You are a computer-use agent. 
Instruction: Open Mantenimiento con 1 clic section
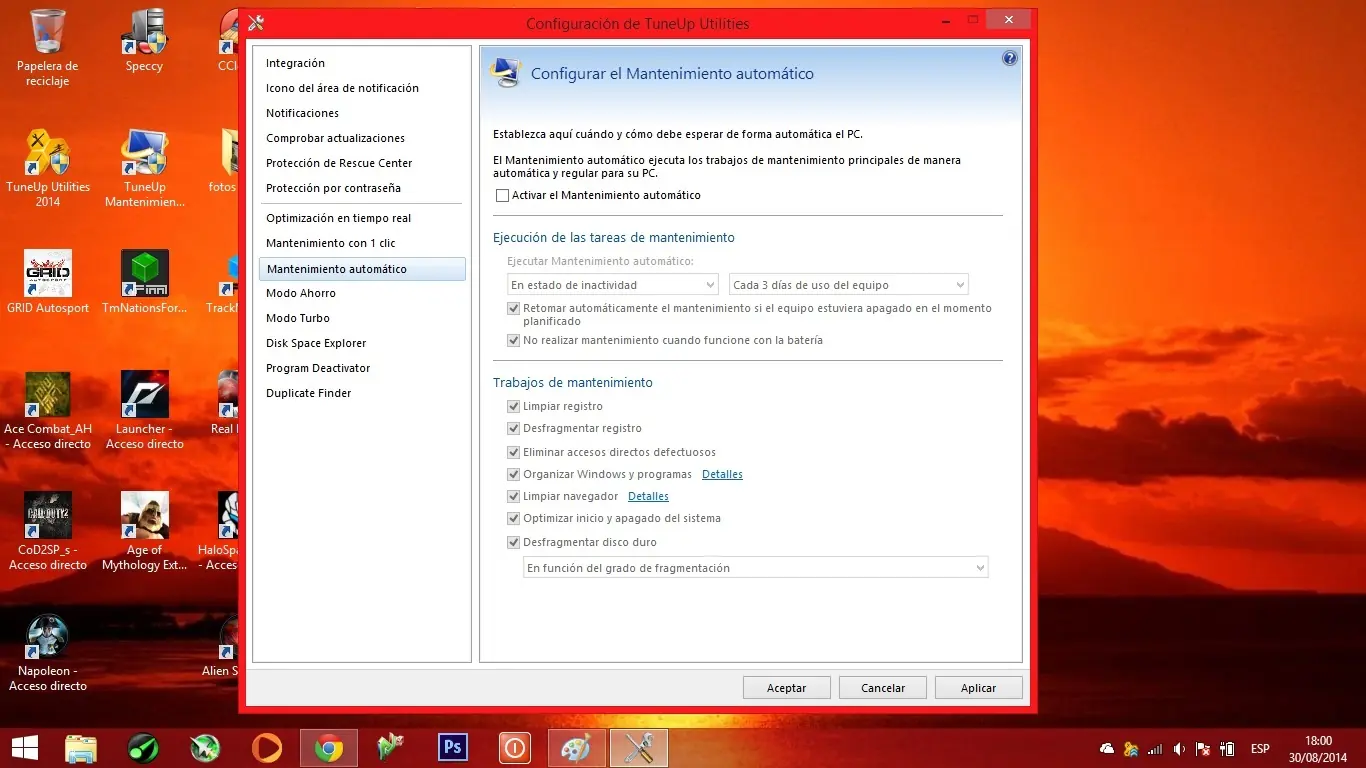point(330,244)
